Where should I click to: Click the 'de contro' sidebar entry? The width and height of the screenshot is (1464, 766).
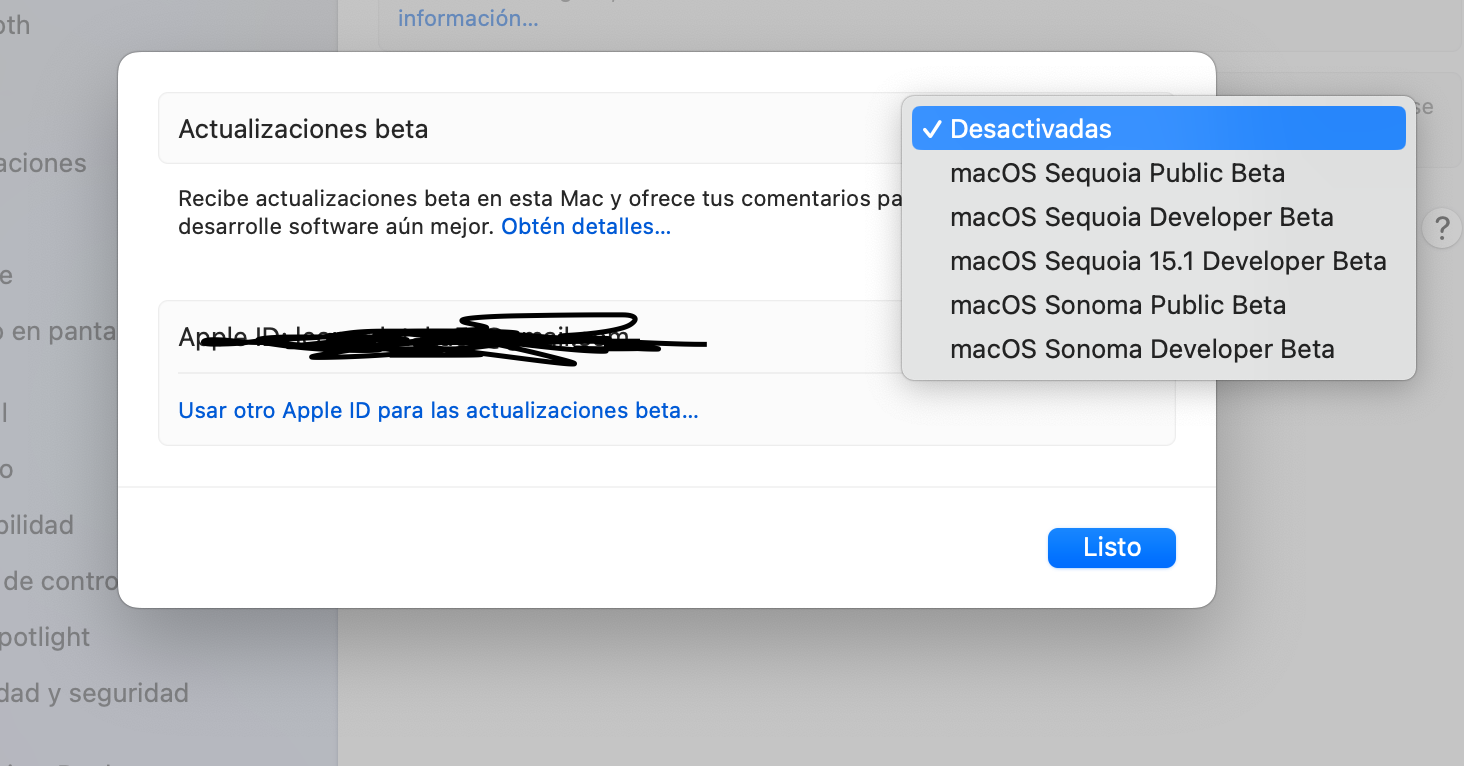click(x=58, y=581)
